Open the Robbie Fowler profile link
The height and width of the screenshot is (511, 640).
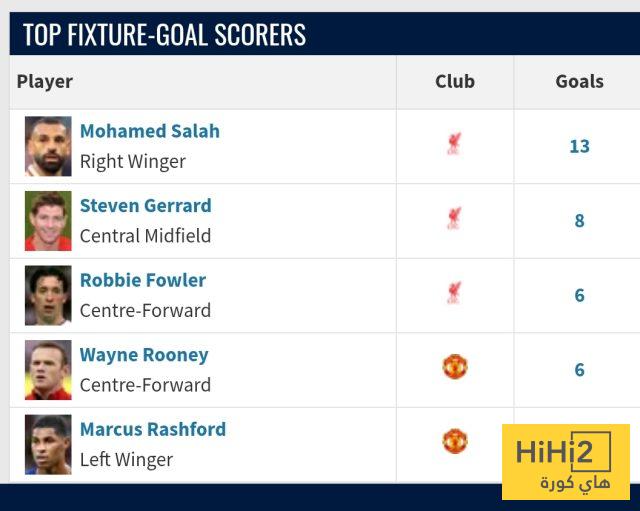click(143, 280)
